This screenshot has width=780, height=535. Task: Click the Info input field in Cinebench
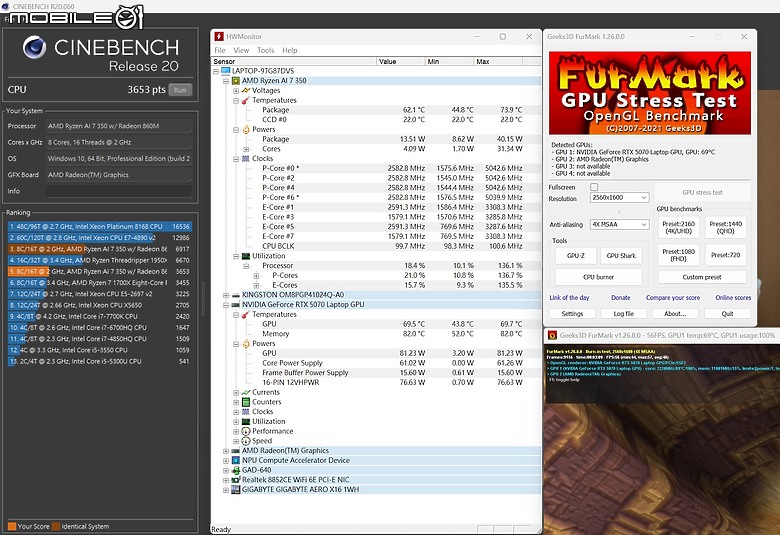pyautogui.click(x=118, y=191)
